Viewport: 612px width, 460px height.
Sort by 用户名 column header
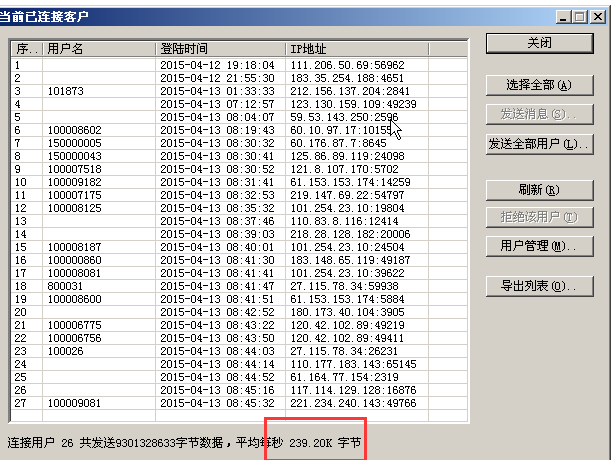tap(99, 49)
